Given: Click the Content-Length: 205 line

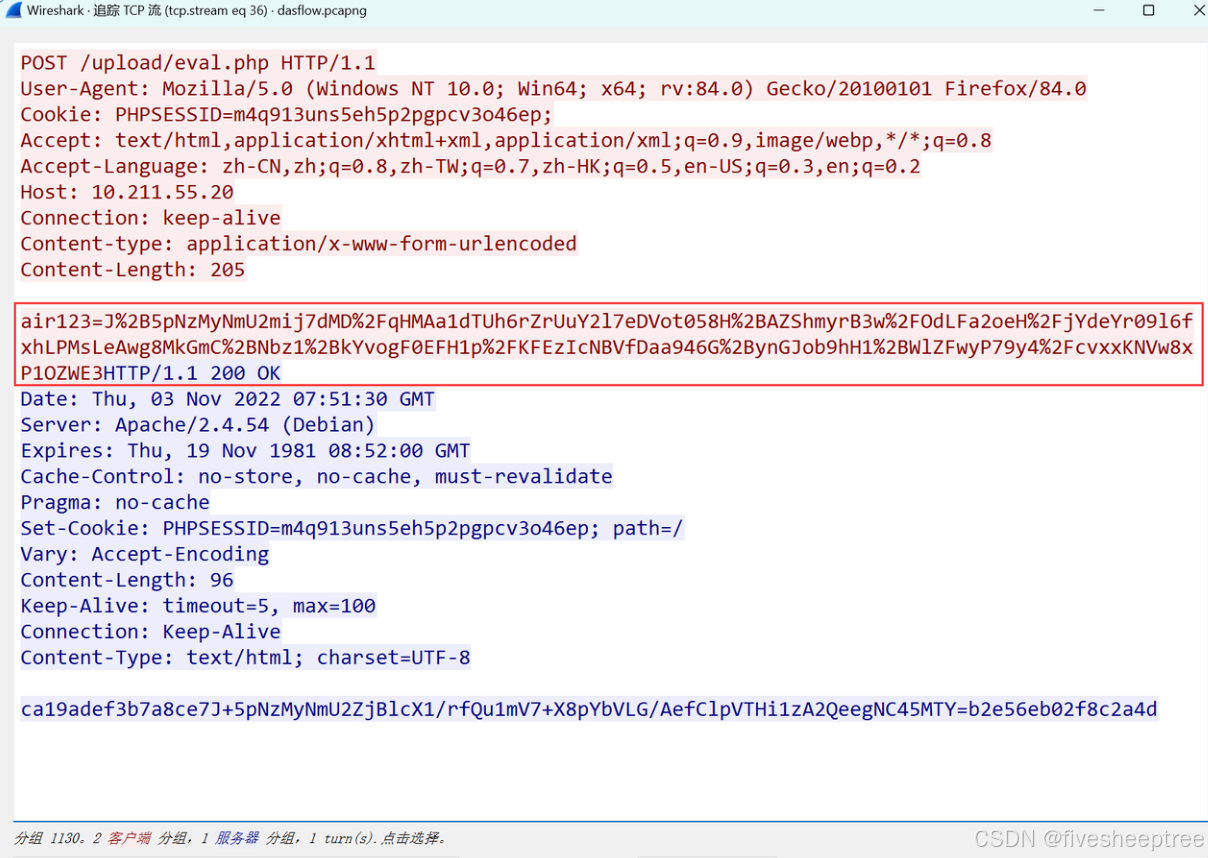Looking at the screenshot, I should click(x=133, y=270).
